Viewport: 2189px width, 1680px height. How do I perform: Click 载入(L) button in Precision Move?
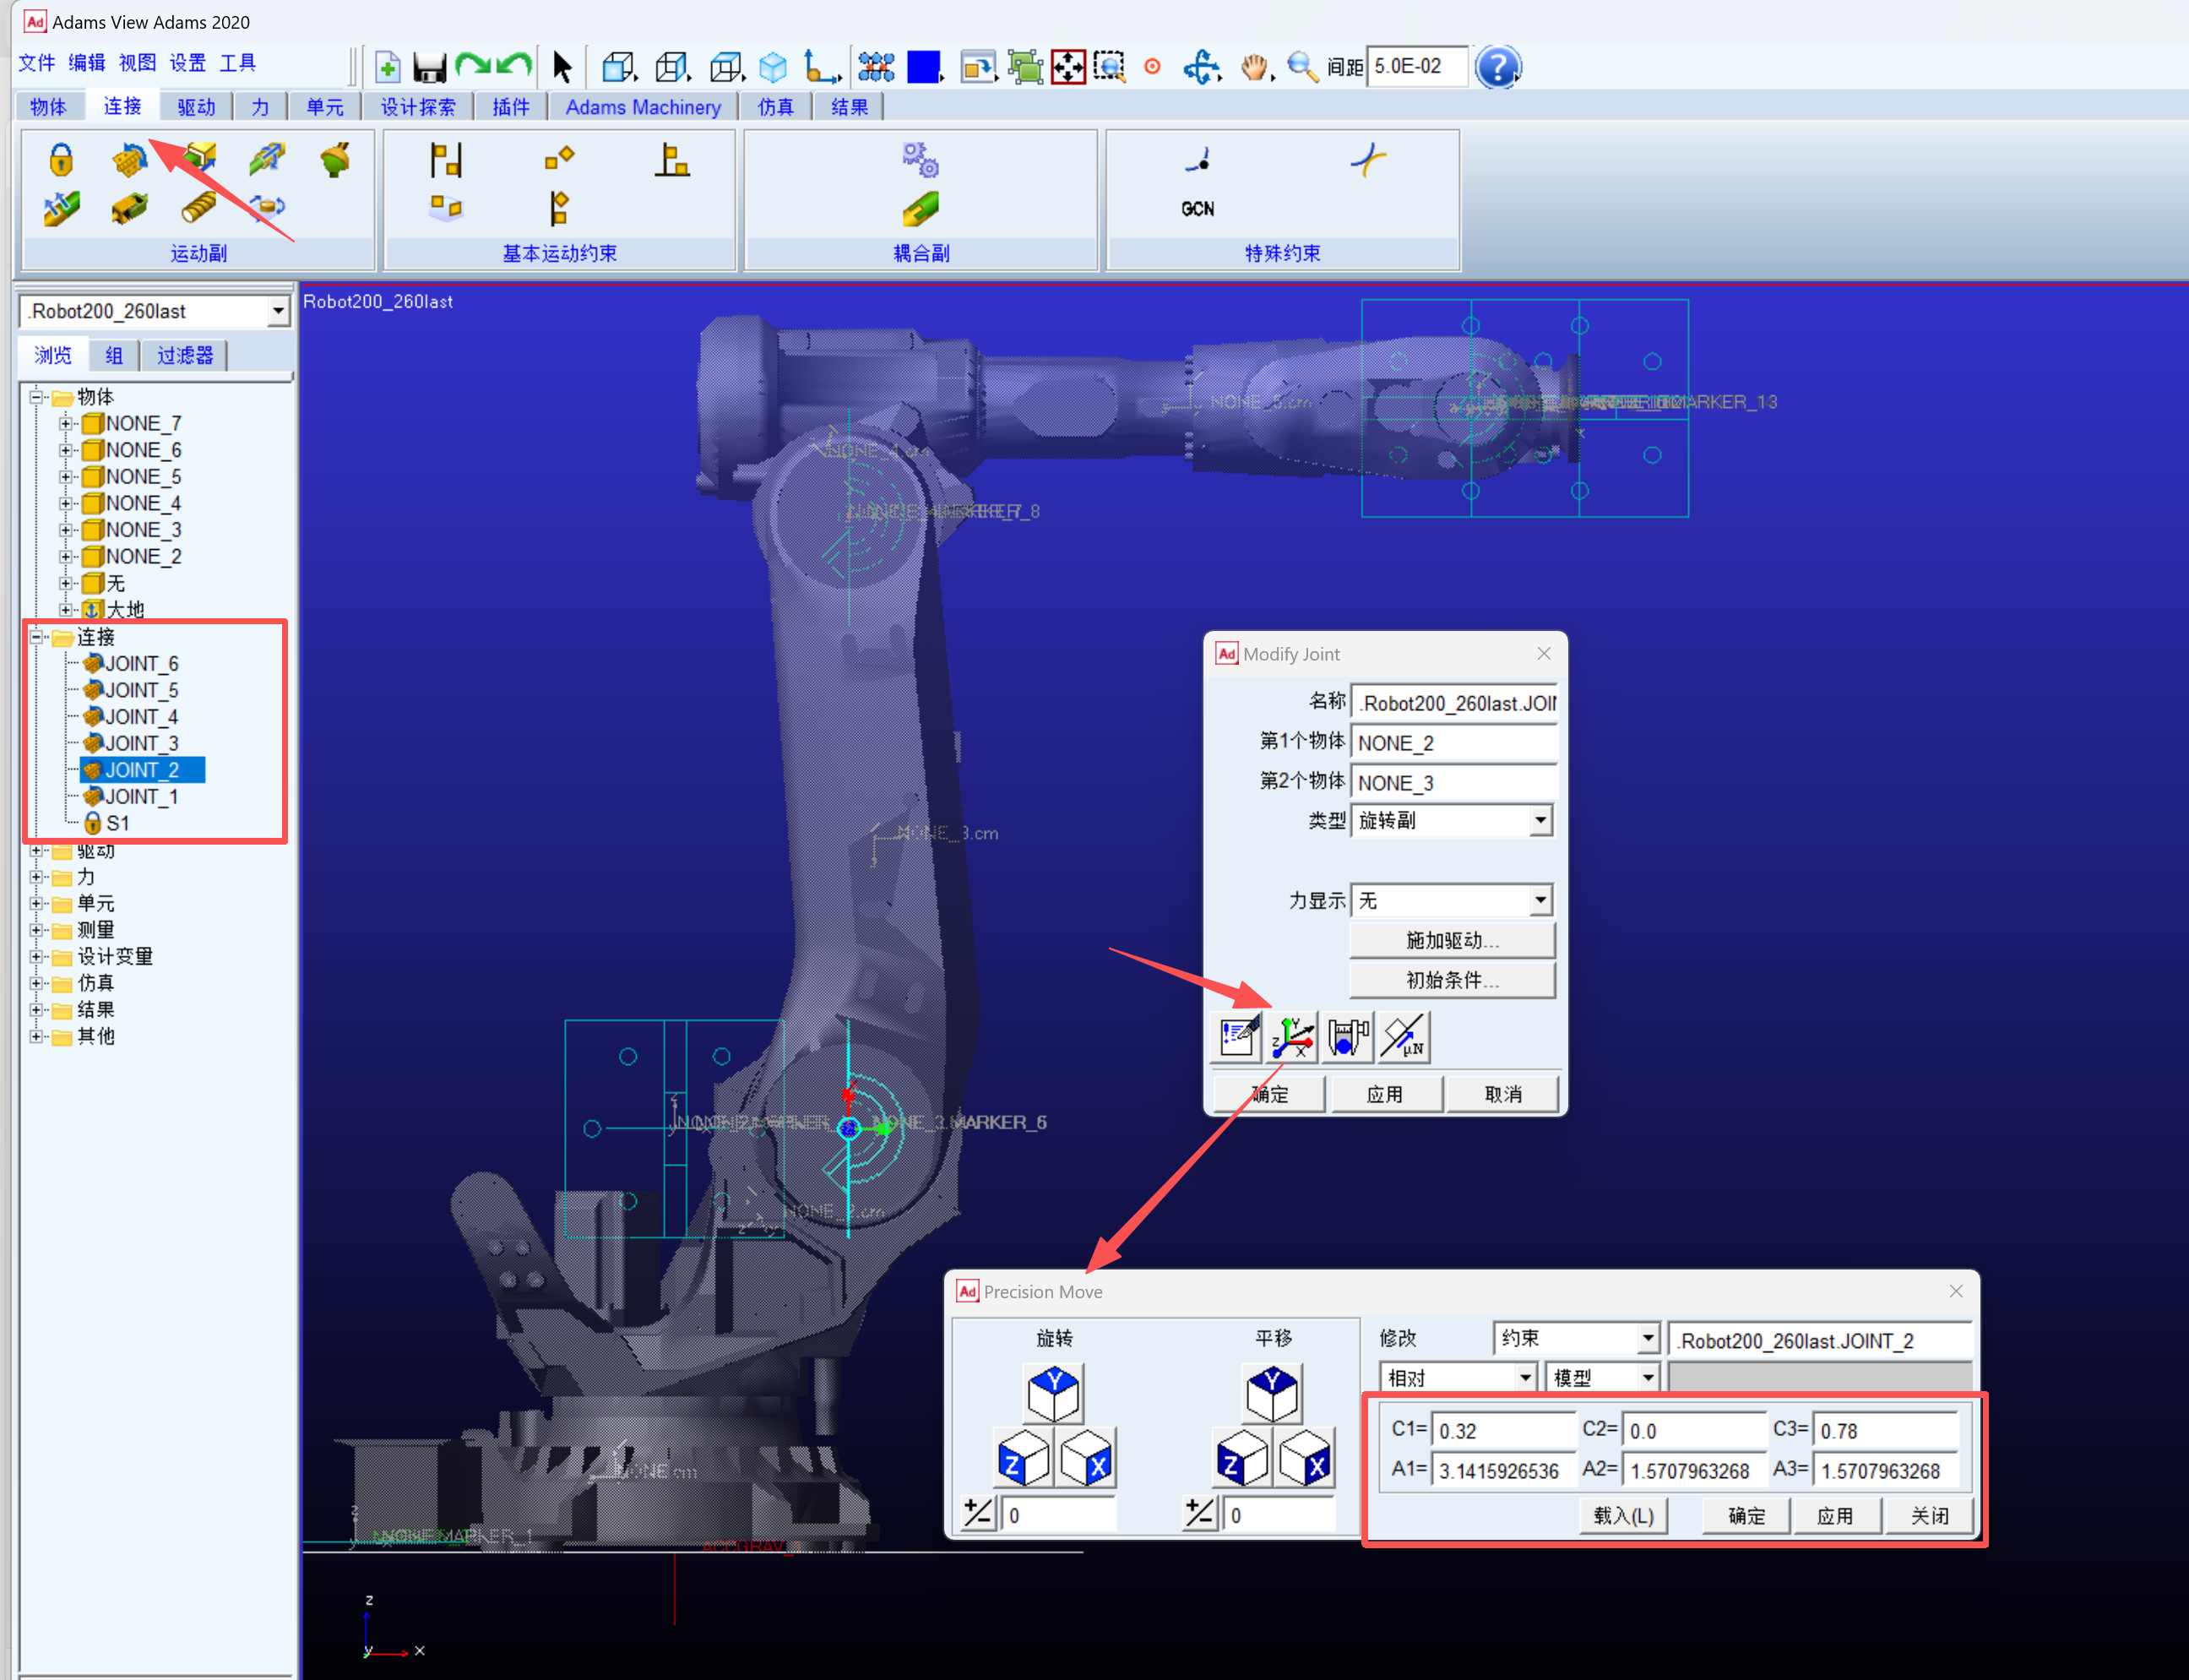1622,1515
